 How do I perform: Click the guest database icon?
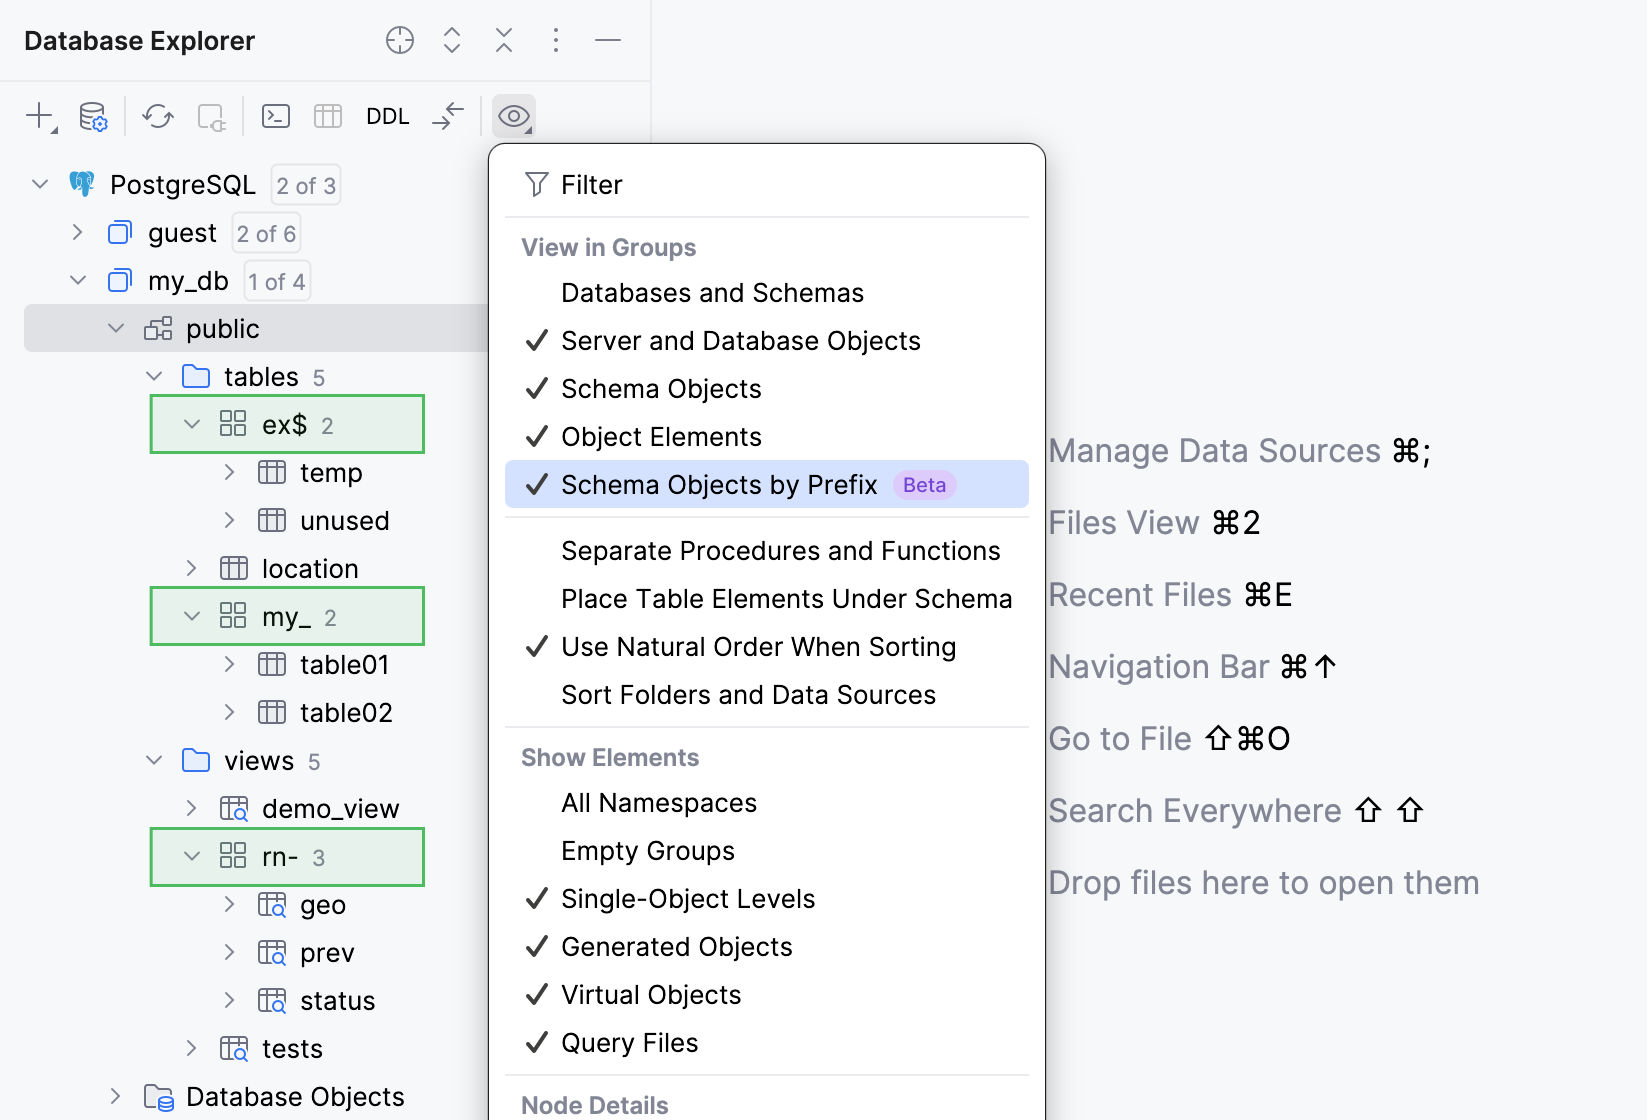[120, 233]
